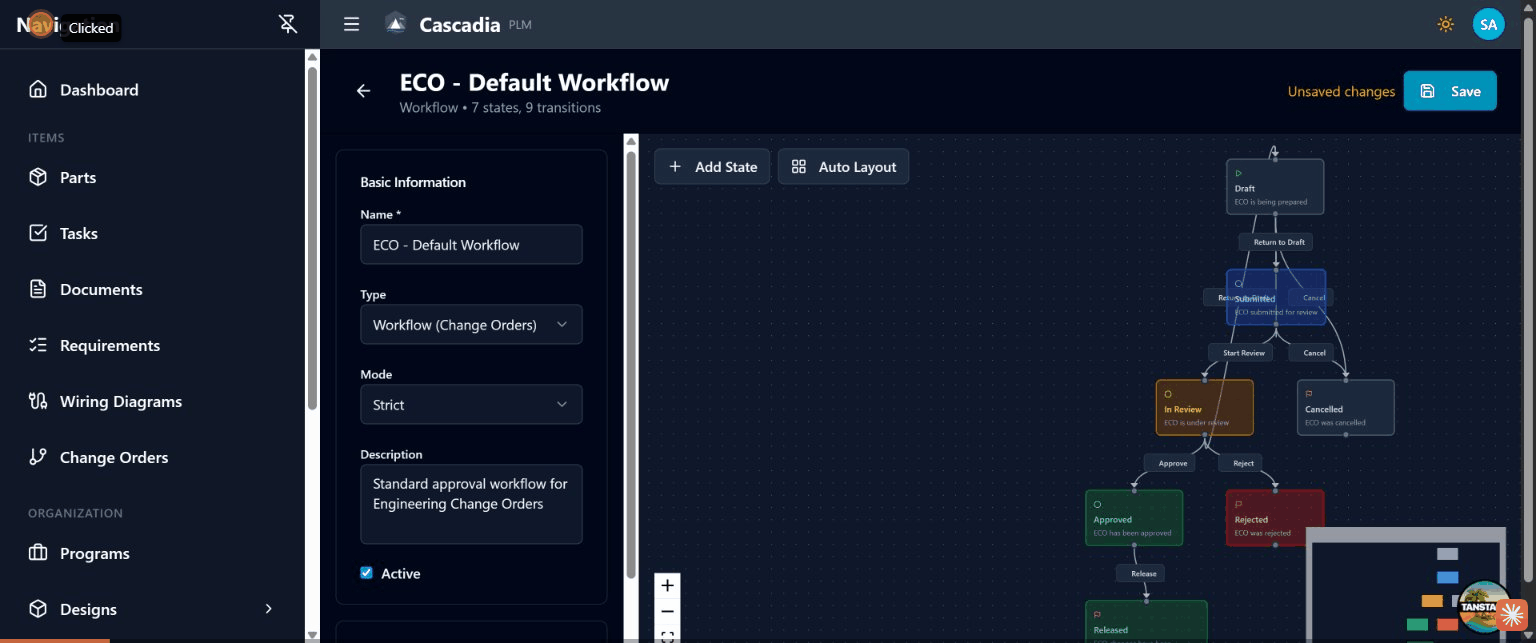This screenshot has width=1536, height=643.
Task: Click the Add State button
Action: (712, 167)
